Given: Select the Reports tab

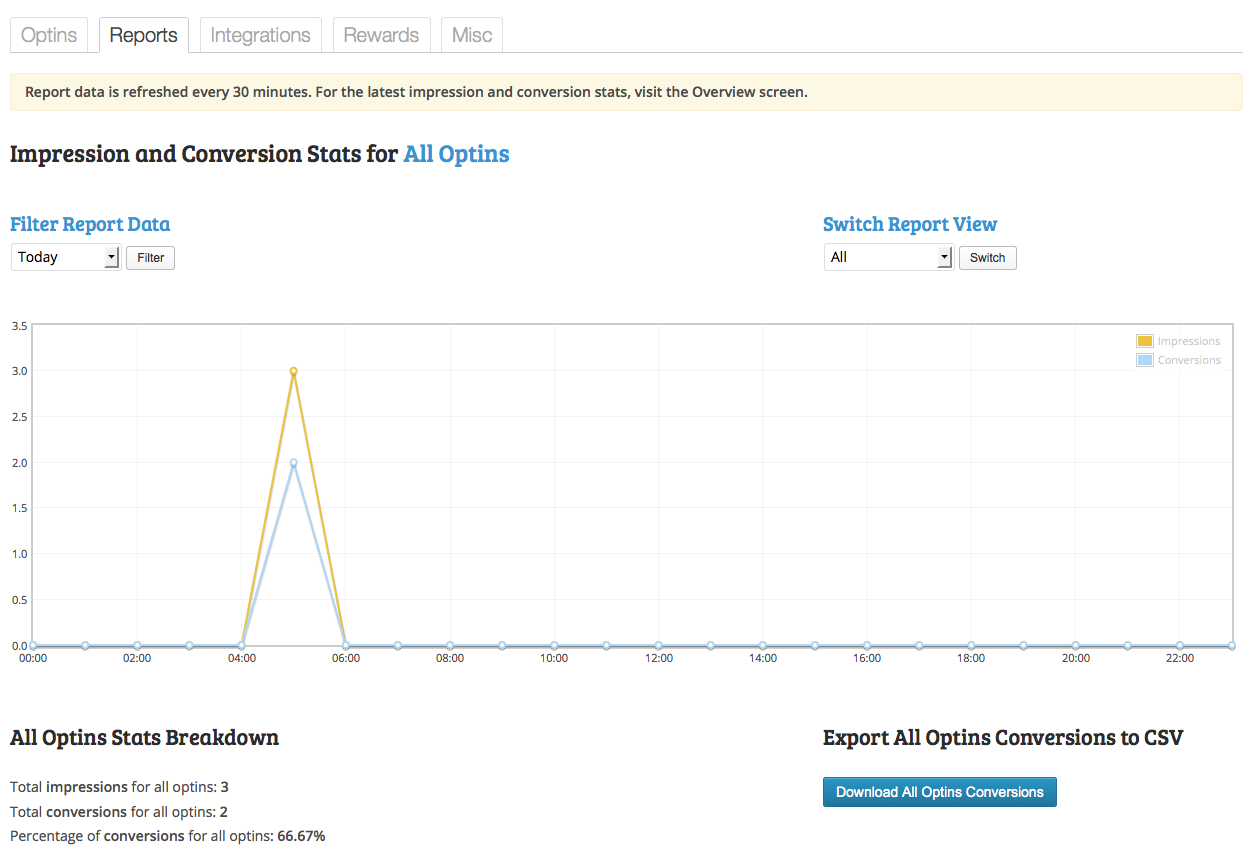Looking at the screenshot, I should [x=143, y=35].
